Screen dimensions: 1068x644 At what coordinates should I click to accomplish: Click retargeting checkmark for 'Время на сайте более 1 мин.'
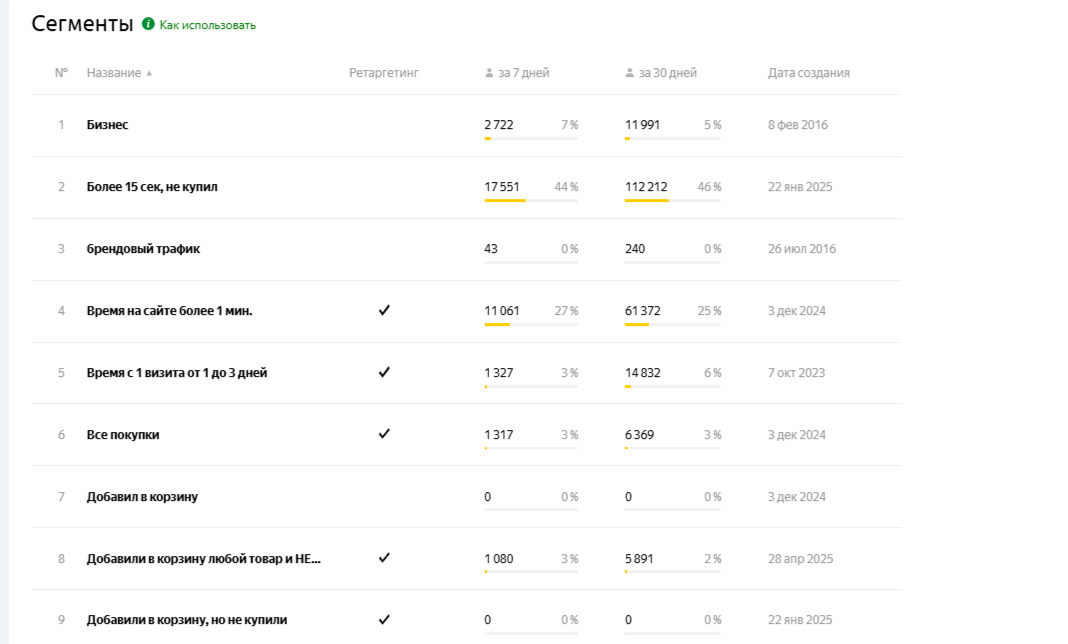(x=384, y=311)
